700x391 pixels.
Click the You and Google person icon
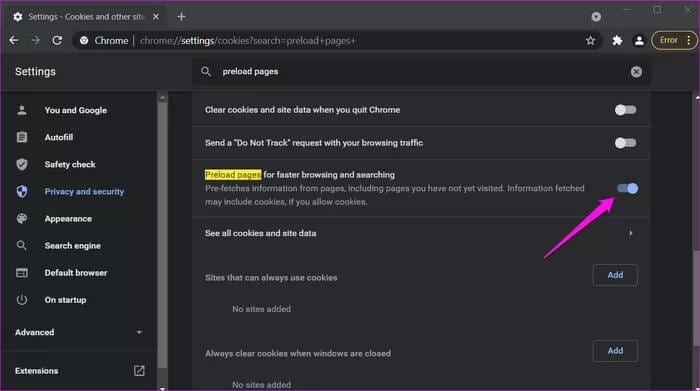coord(22,110)
